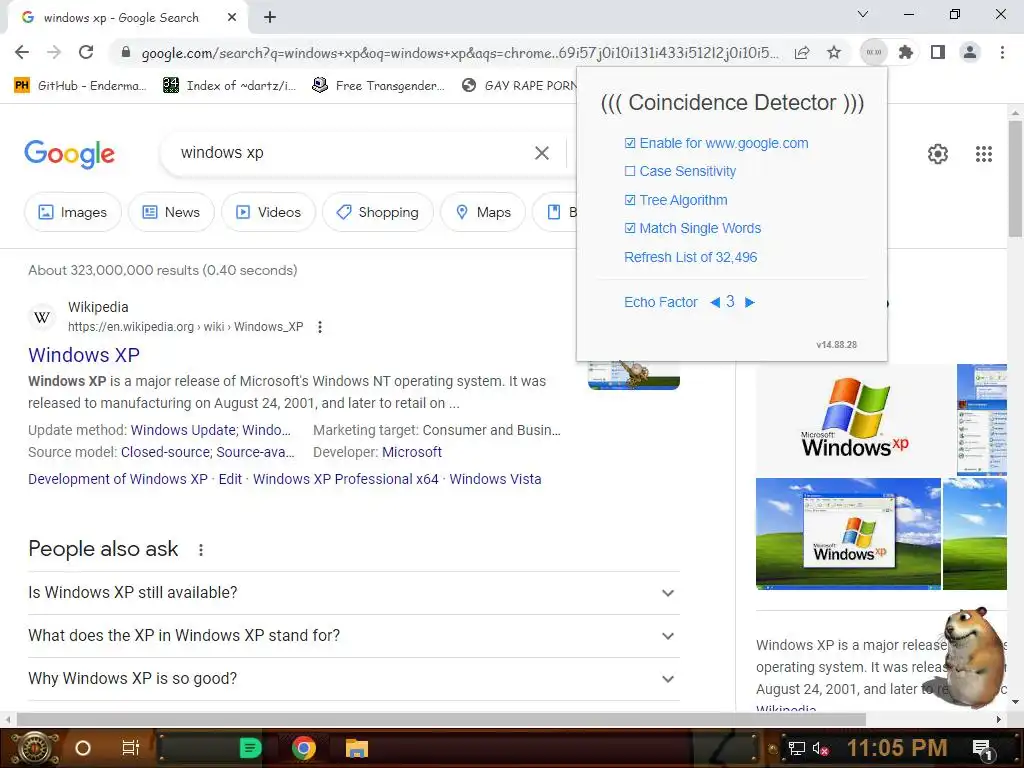Screen dimensions: 1024x768
Task: Open Windows XP Professional x64 link
Action: [x=345, y=479]
